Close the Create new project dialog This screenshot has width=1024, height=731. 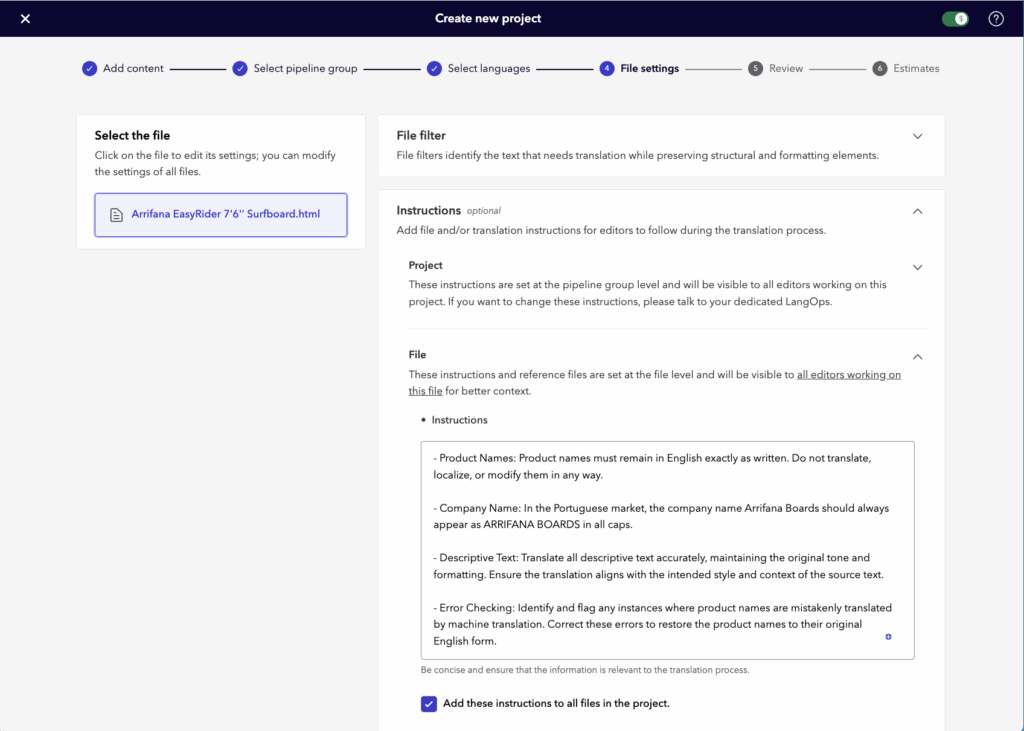pos(25,19)
